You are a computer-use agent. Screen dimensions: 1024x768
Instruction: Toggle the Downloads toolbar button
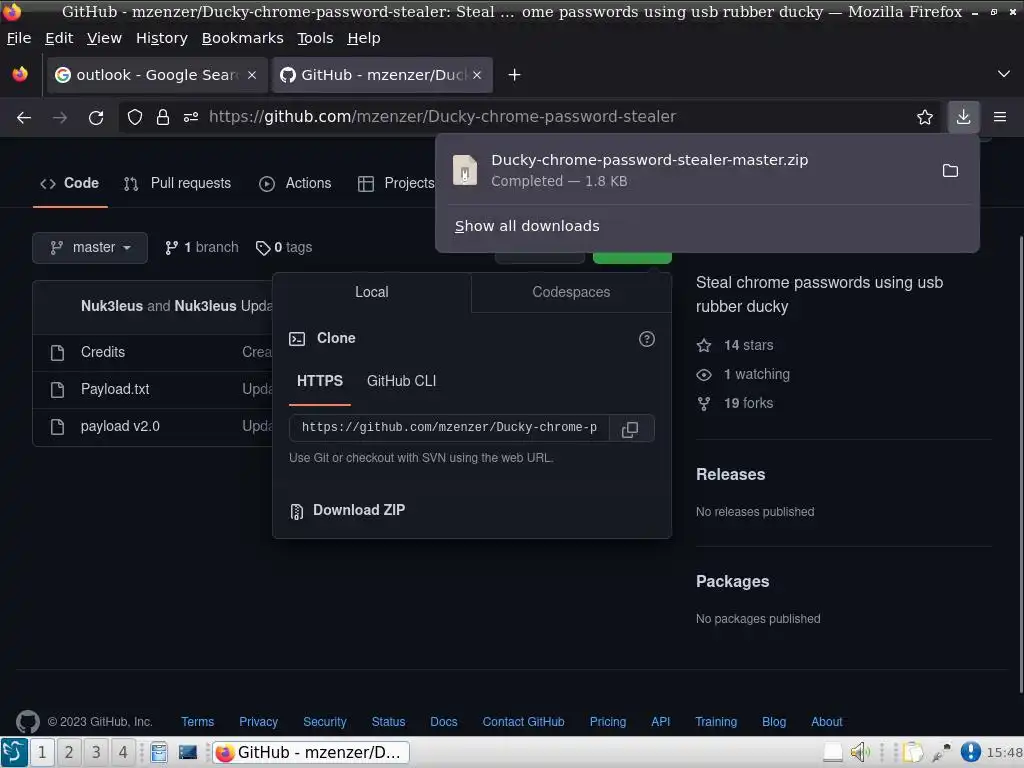pyautogui.click(x=963, y=118)
